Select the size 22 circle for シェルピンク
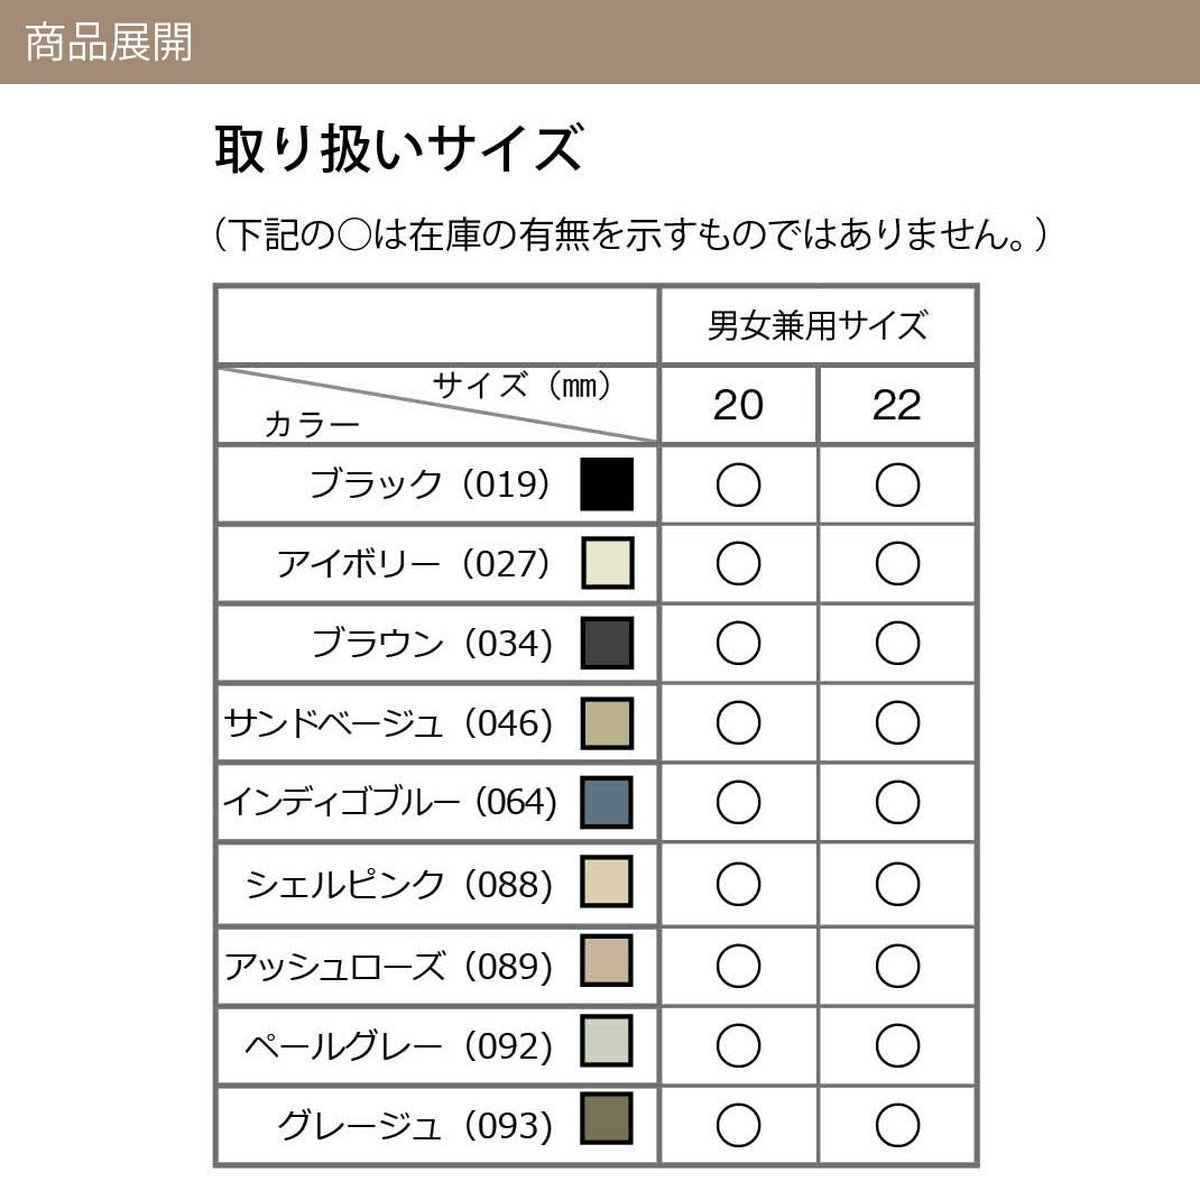Screen dimensions: 1200x1200 coord(897,884)
